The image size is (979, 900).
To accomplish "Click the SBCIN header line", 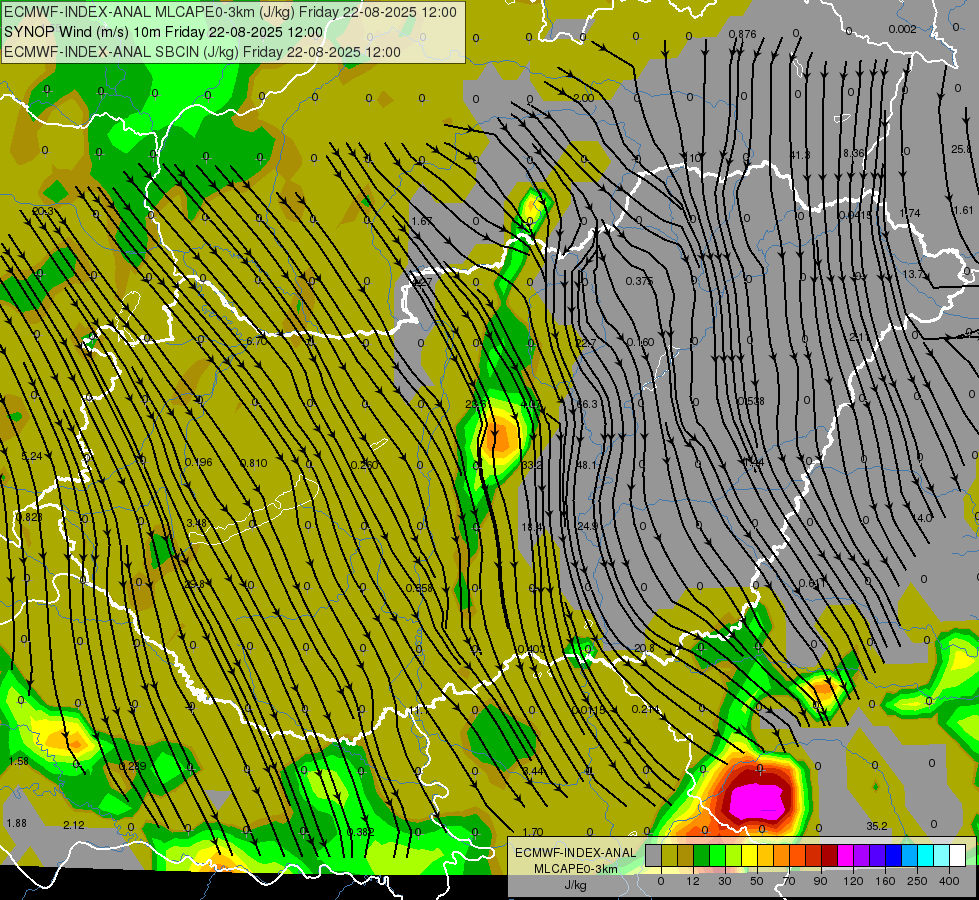I will click(202, 52).
